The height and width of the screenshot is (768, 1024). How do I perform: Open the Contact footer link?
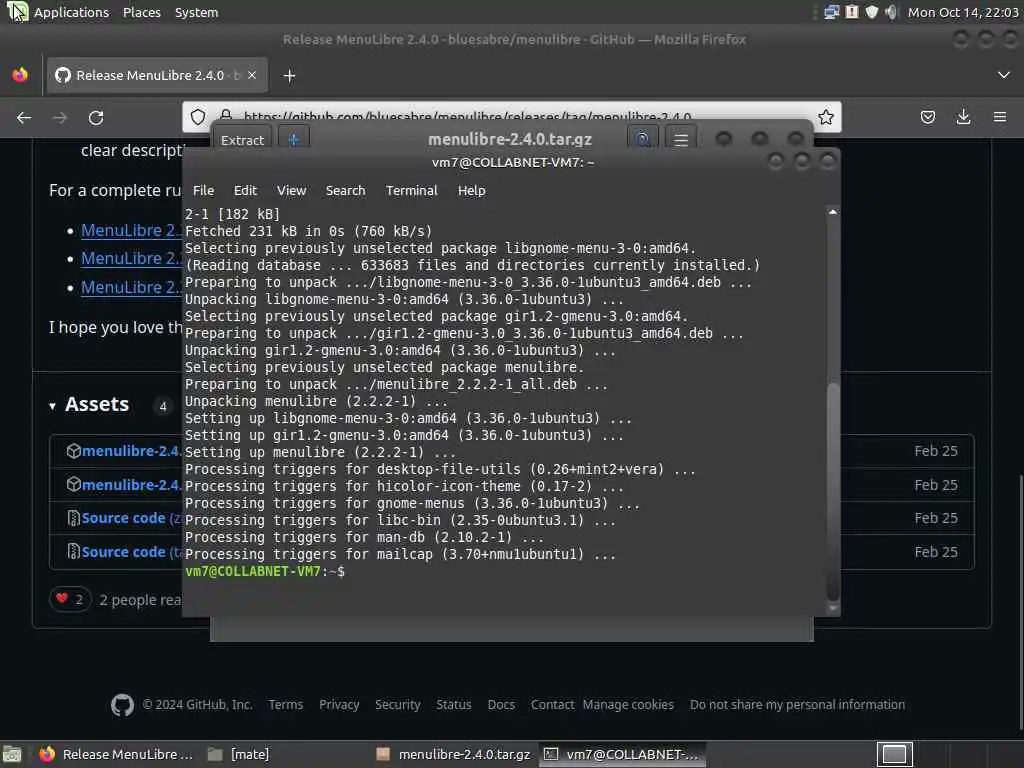point(552,705)
